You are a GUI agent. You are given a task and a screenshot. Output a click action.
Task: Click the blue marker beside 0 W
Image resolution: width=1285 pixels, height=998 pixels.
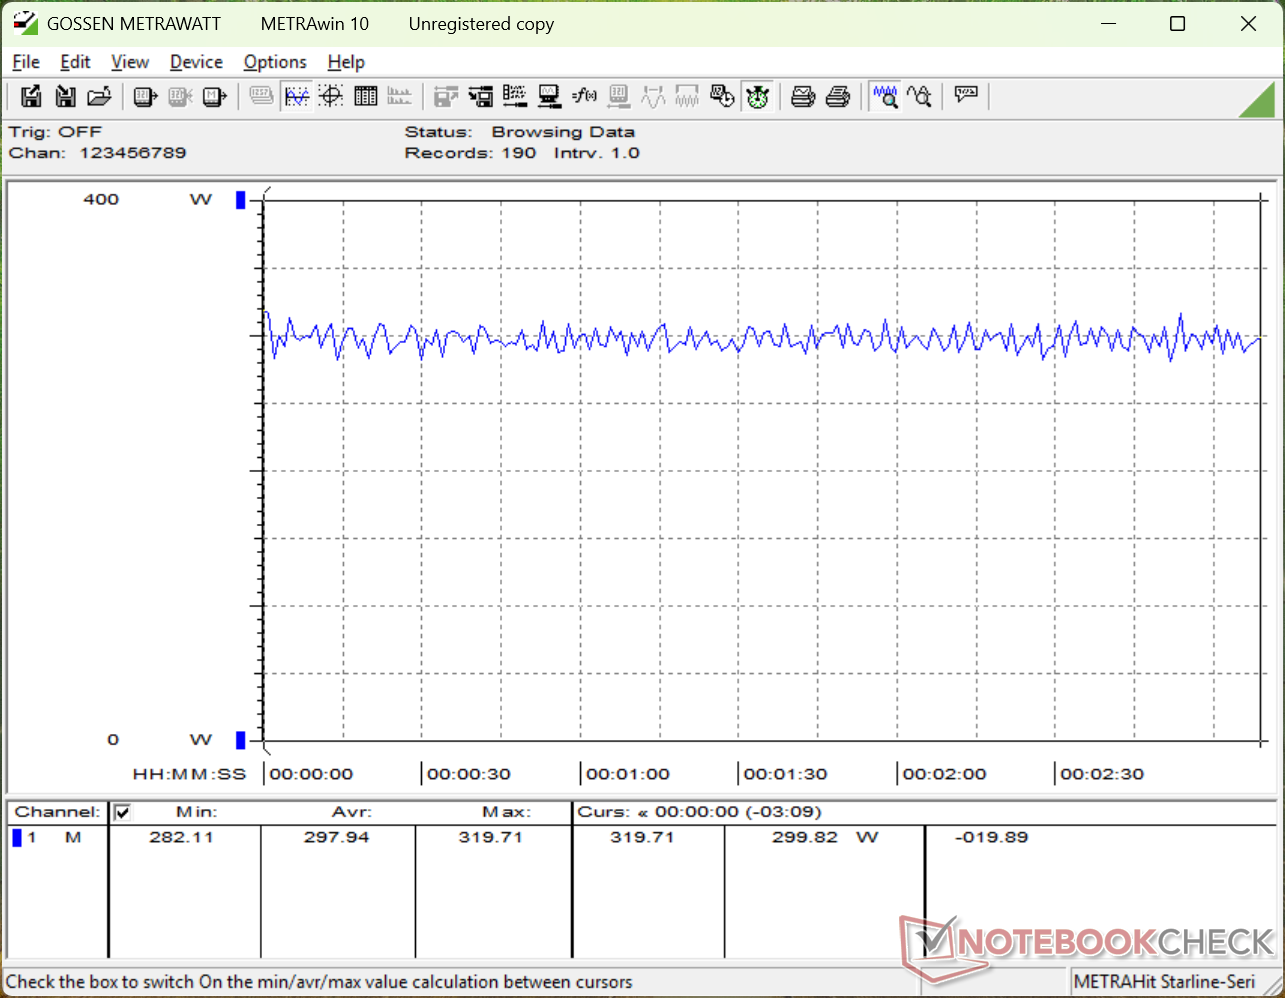point(240,740)
